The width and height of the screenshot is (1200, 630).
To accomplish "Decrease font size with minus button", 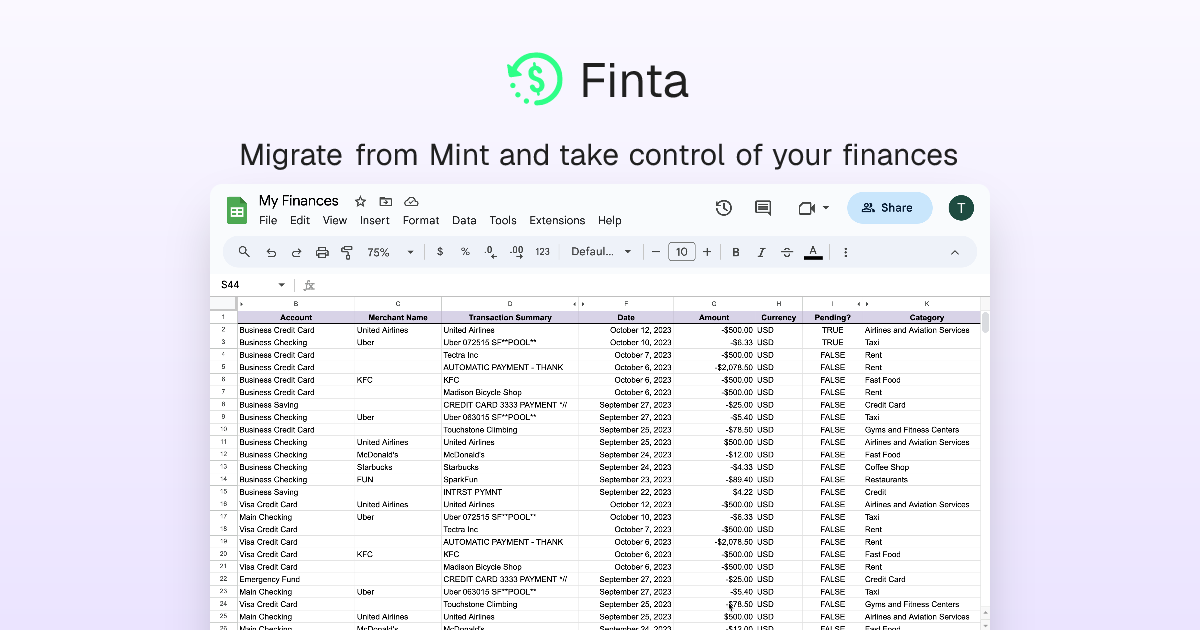I will tap(656, 252).
